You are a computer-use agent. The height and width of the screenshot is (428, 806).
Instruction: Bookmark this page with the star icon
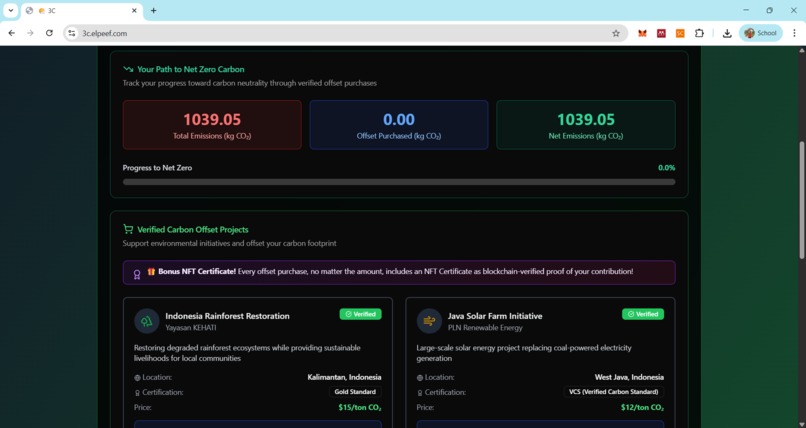[616, 33]
